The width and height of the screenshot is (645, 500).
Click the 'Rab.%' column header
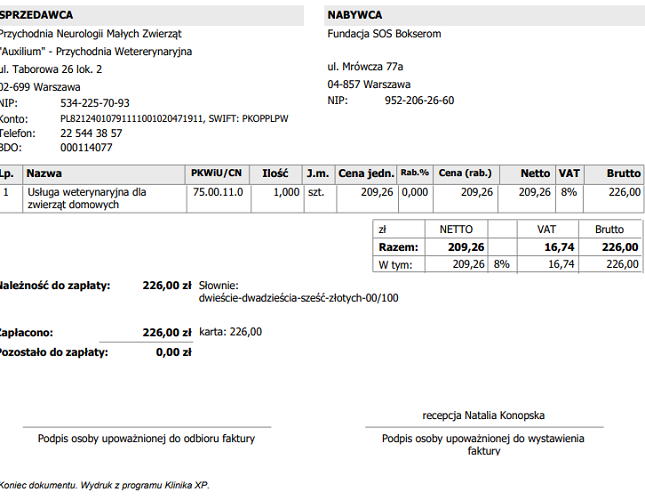415,173
